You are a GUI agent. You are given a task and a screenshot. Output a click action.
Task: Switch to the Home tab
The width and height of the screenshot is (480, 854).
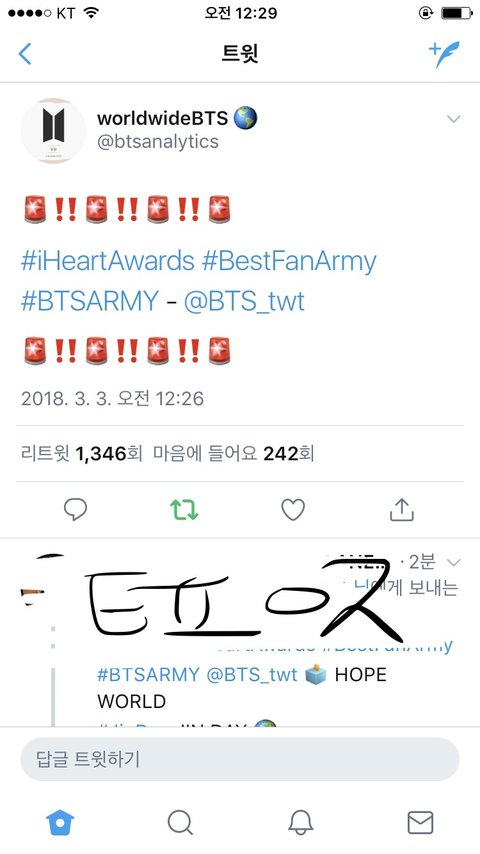coord(60,822)
